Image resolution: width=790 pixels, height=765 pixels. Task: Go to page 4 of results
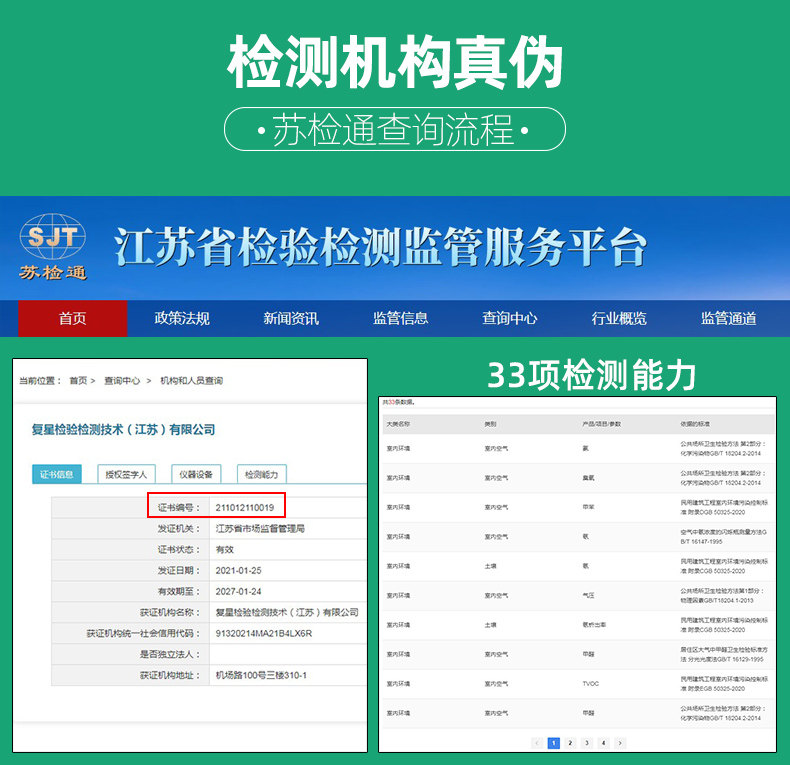pyautogui.click(x=604, y=743)
